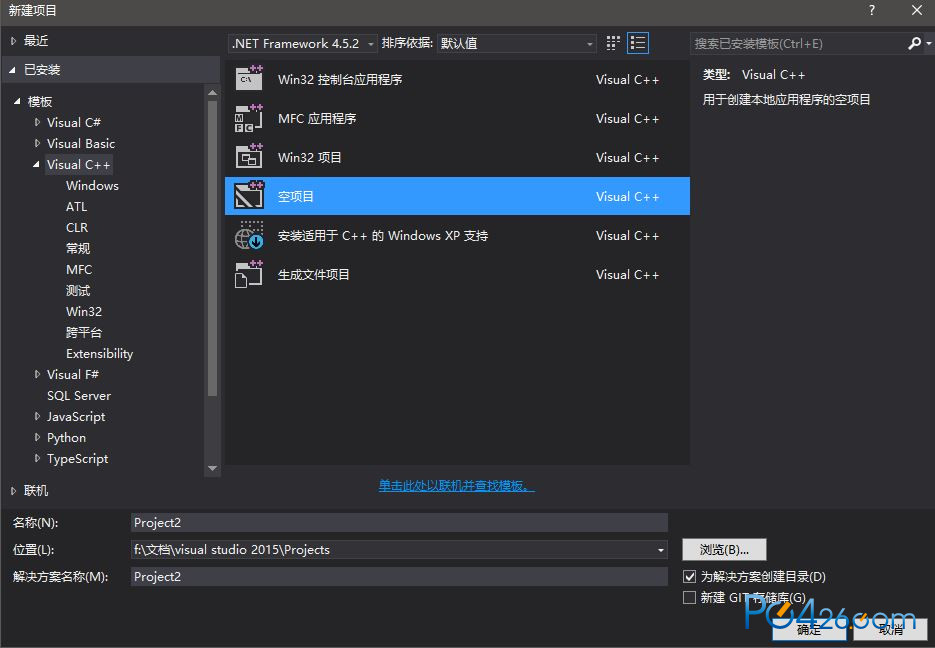Enable 为解决方案创建目录 checkbox

(689, 576)
